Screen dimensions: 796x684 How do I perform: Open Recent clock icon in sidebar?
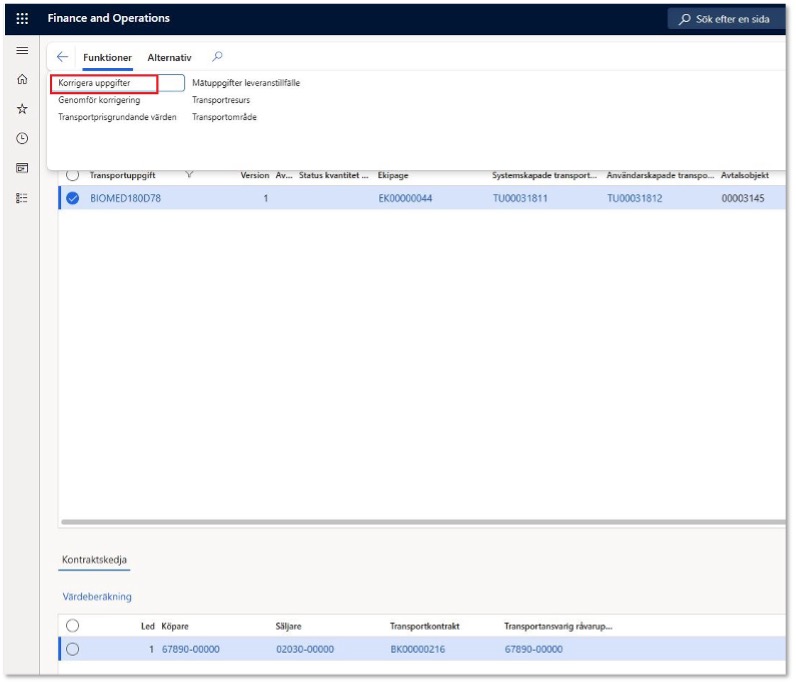coord(22,138)
